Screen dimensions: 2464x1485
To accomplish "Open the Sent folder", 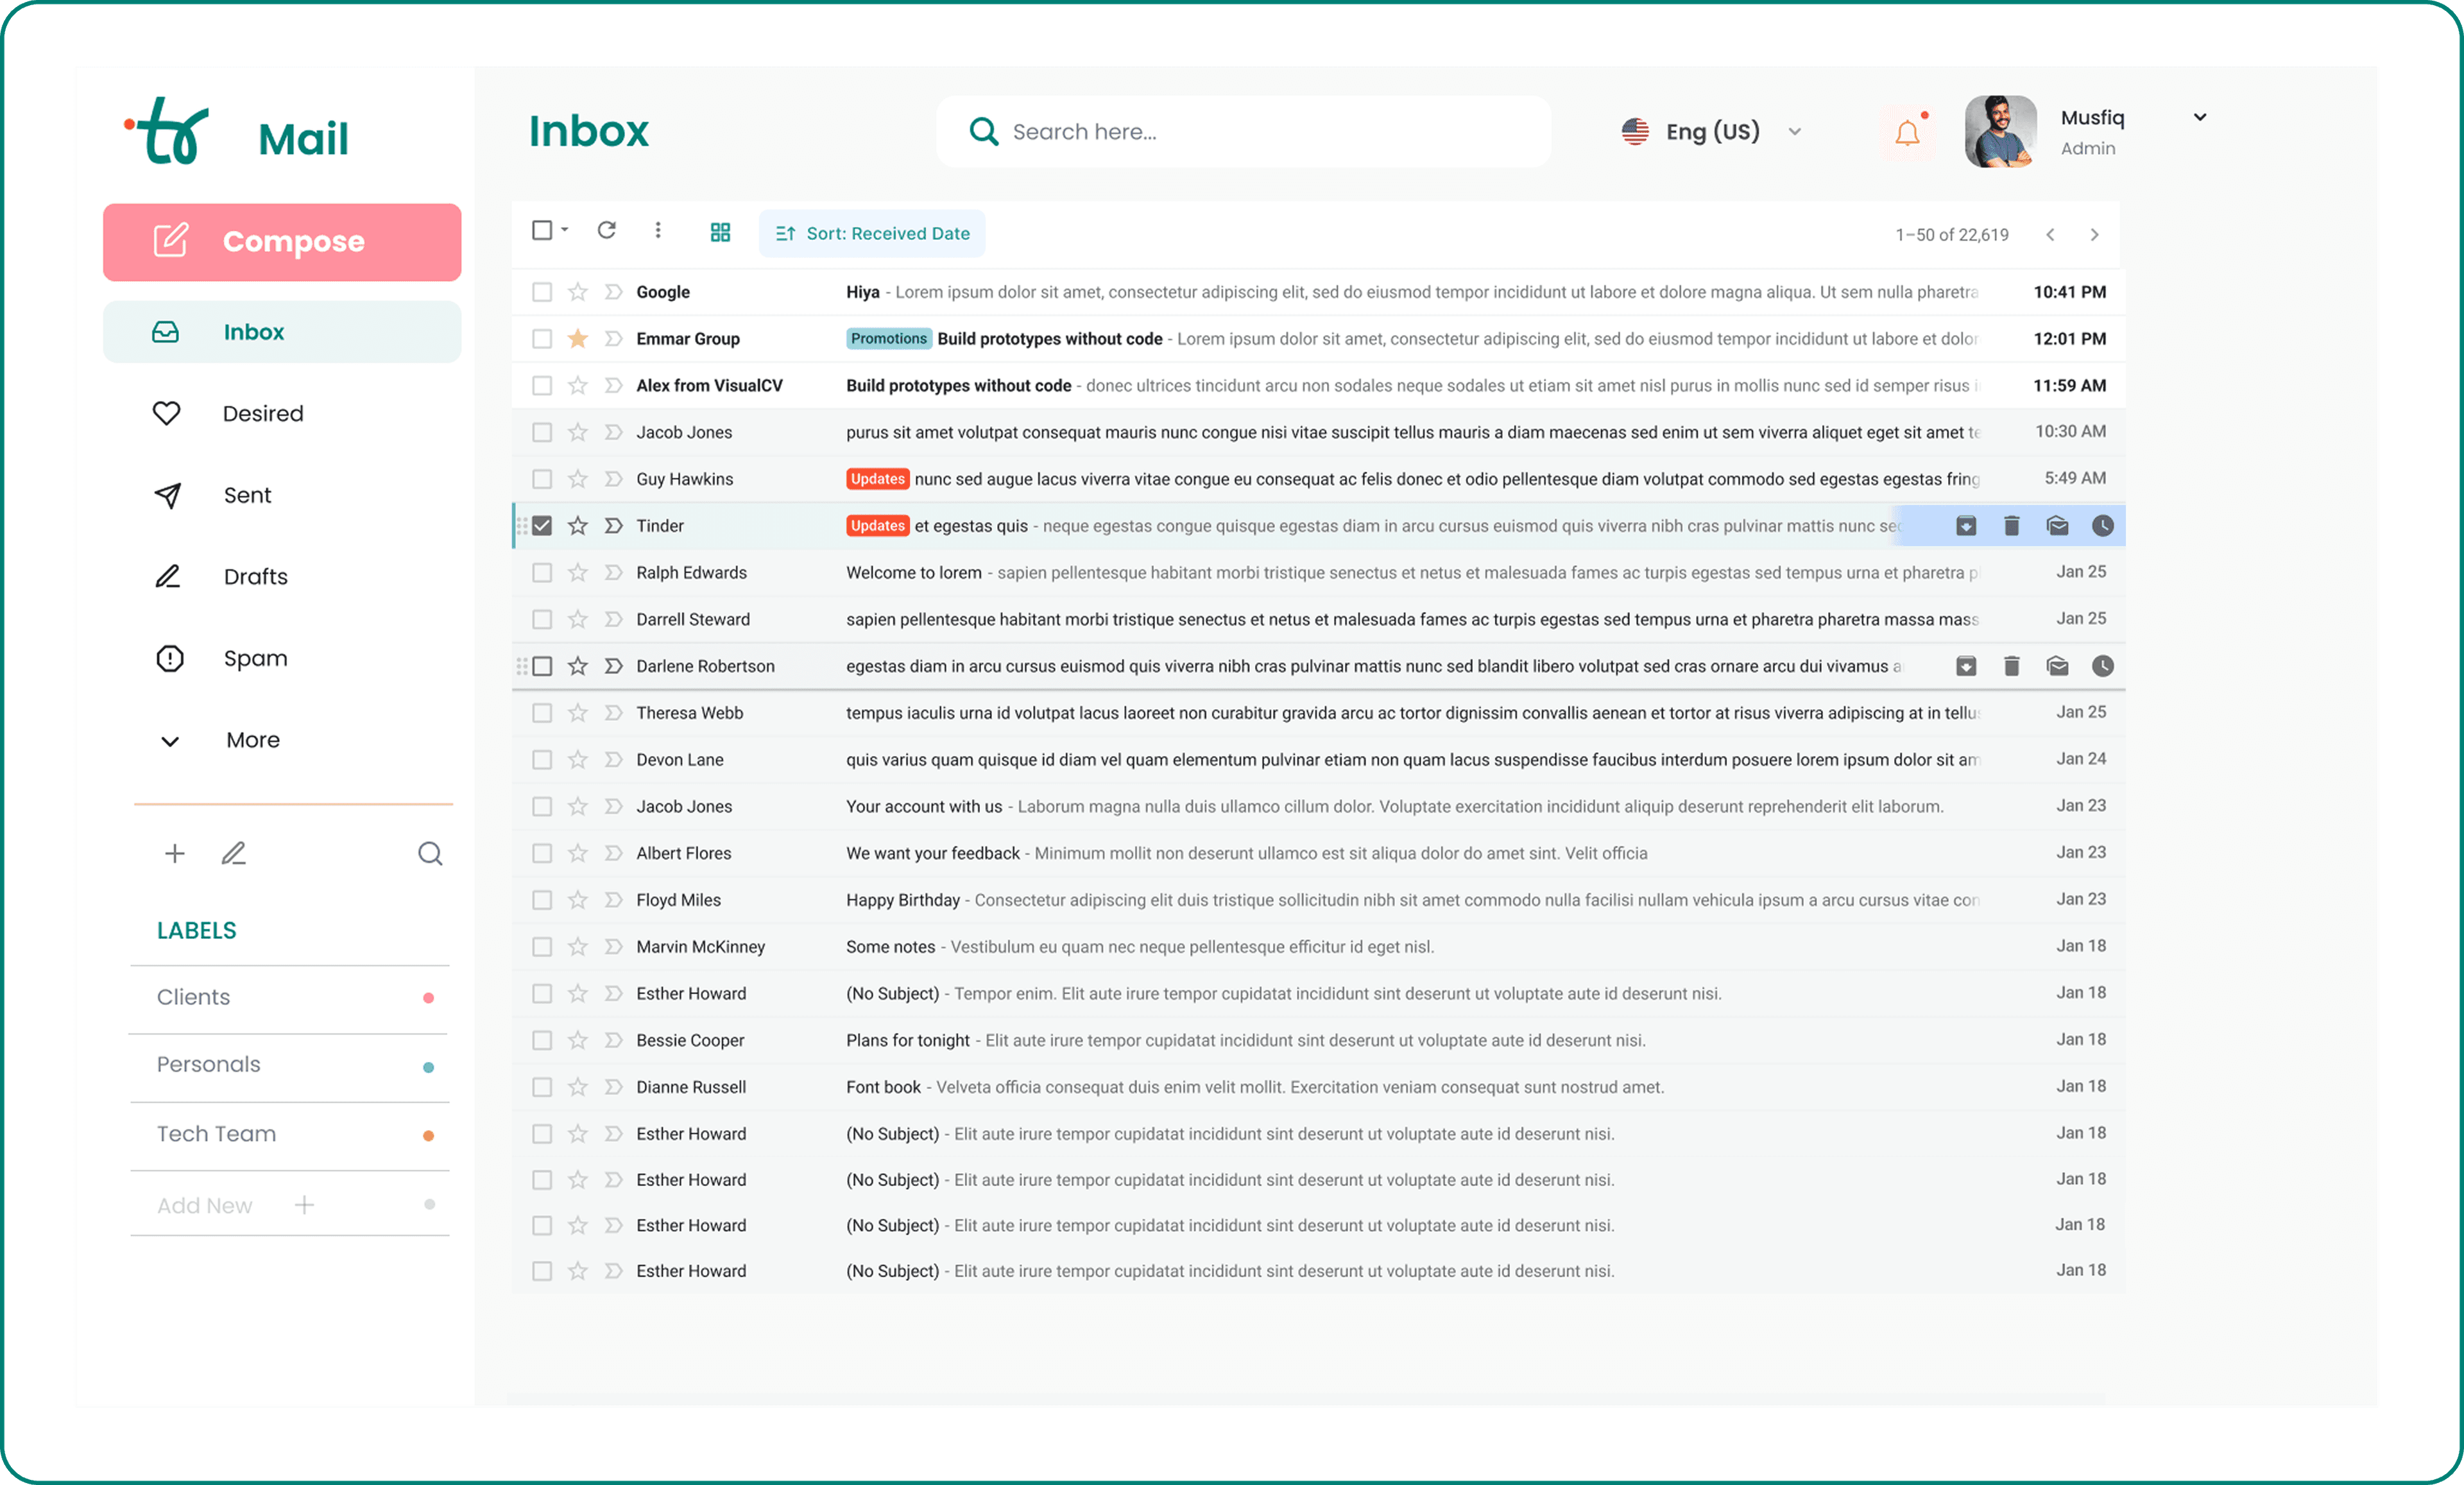I will point(212,495).
